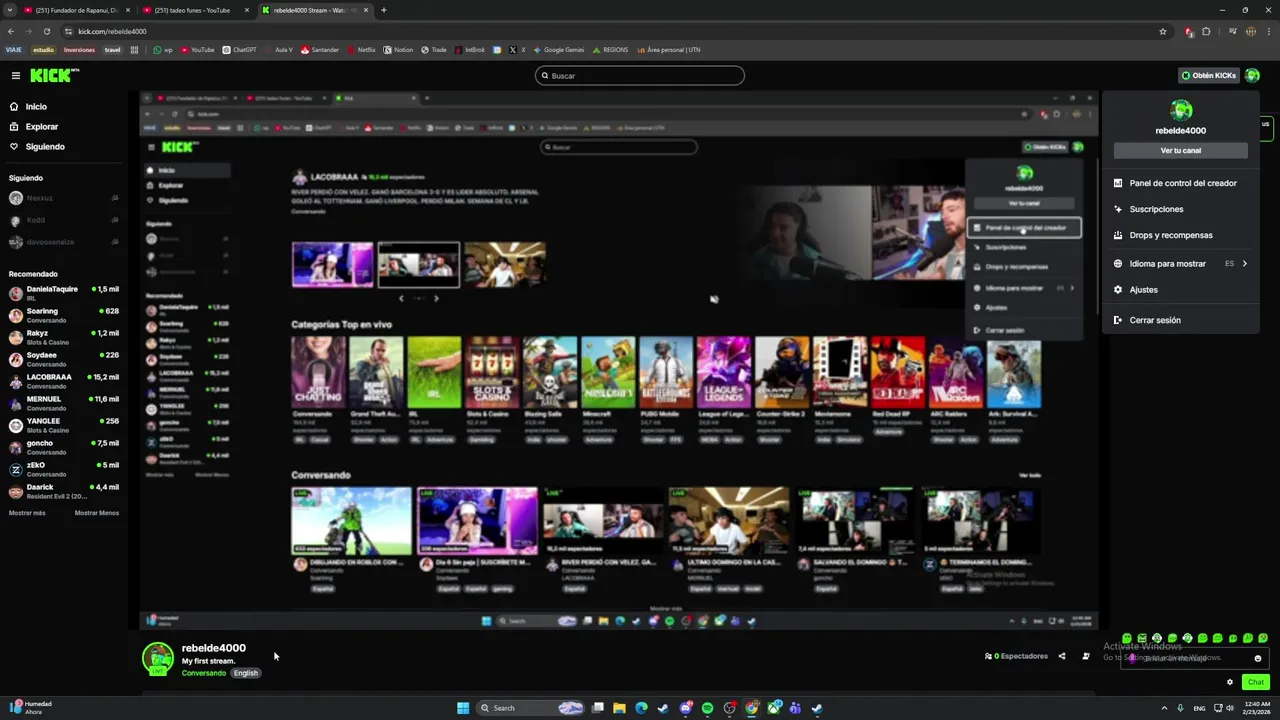Open recommended channel Soydaee
Image resolution: width=1280 pixels, height=720 pixels.
(64, 359)
